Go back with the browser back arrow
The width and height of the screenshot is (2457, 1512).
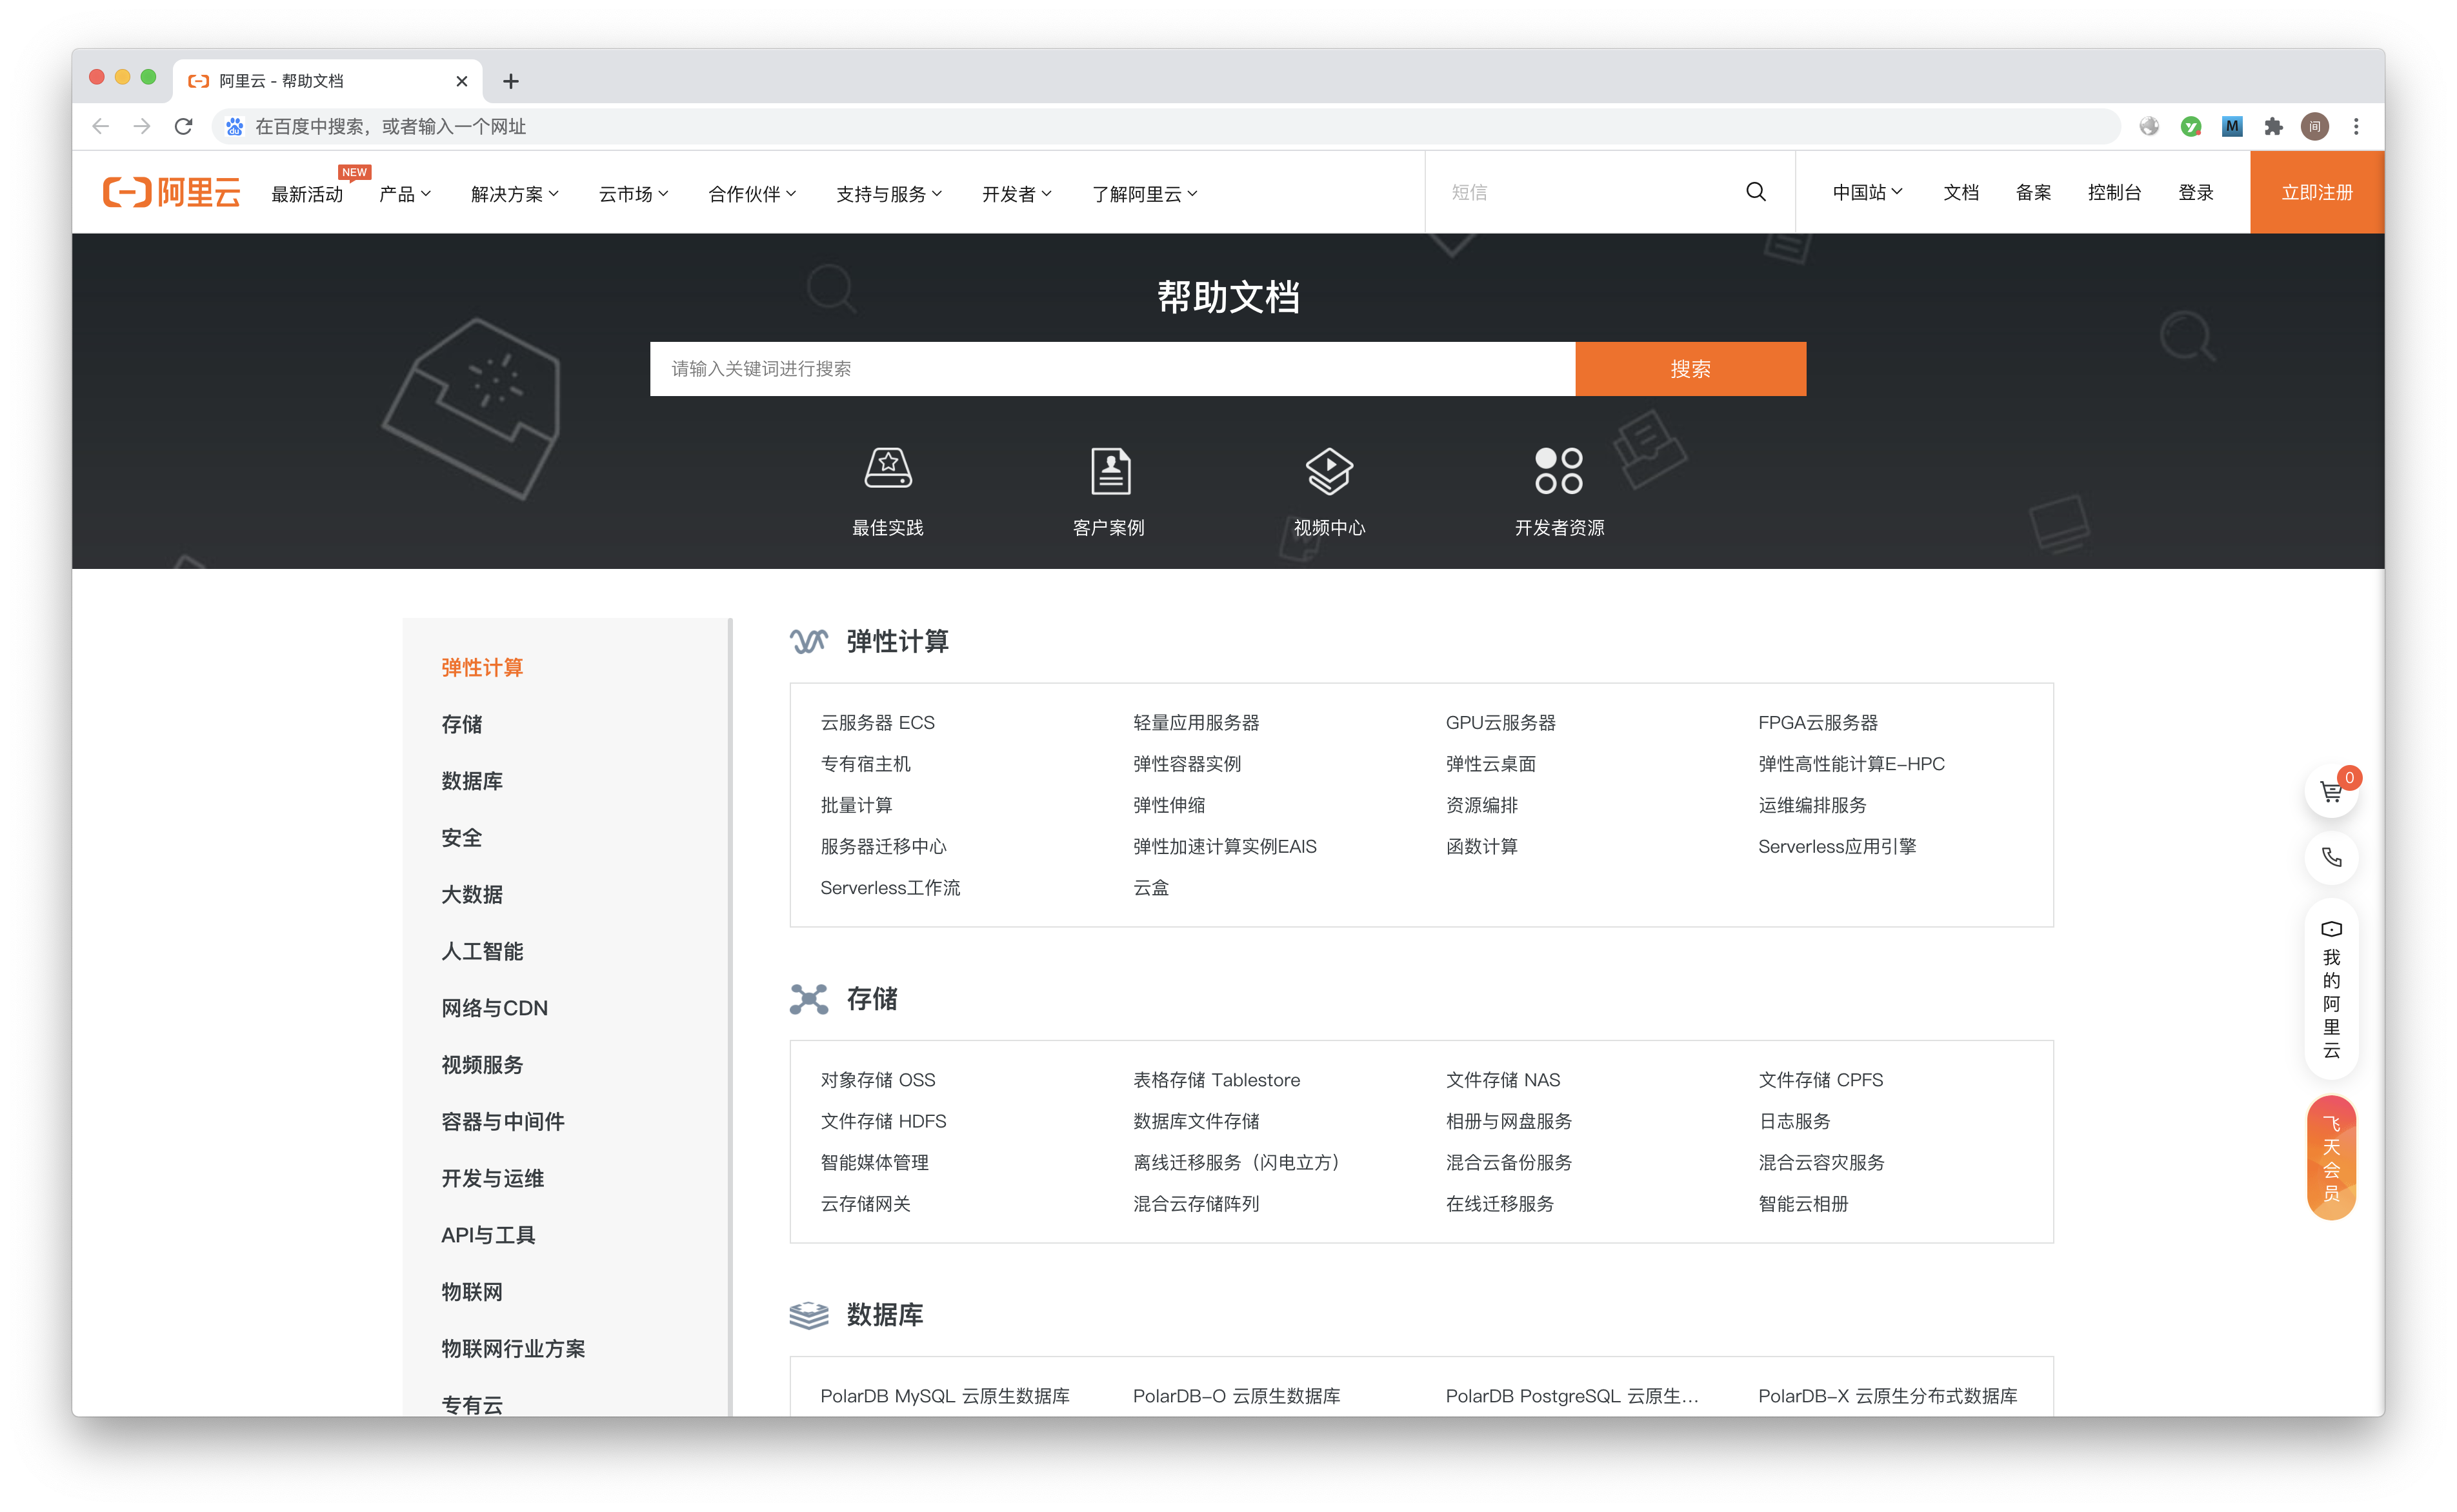tap(100, 127)
